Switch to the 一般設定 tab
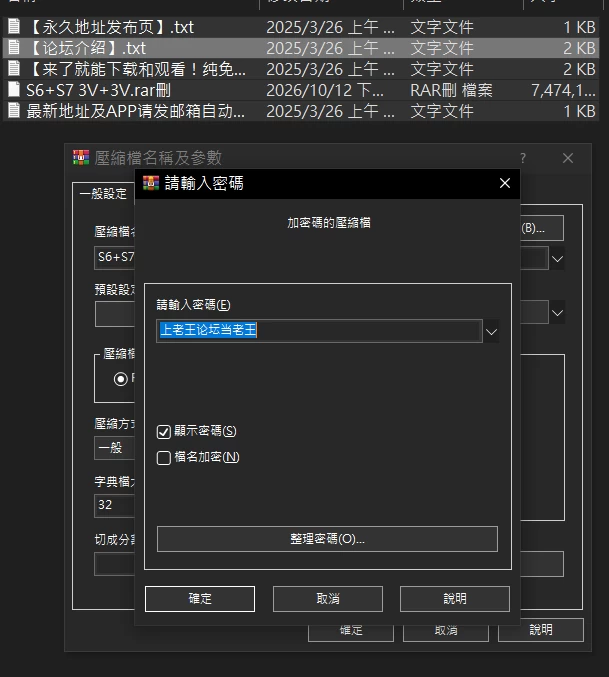The width and height of the screenshot is (609, 677). 103,194
